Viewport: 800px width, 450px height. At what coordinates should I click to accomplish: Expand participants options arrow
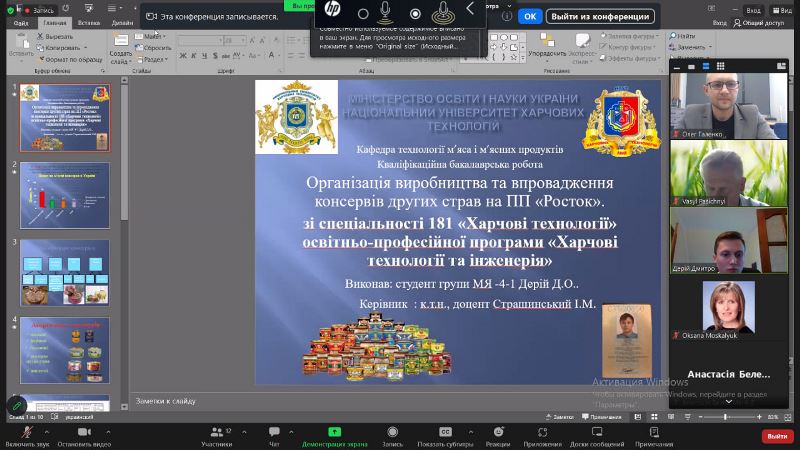[244, 432]
